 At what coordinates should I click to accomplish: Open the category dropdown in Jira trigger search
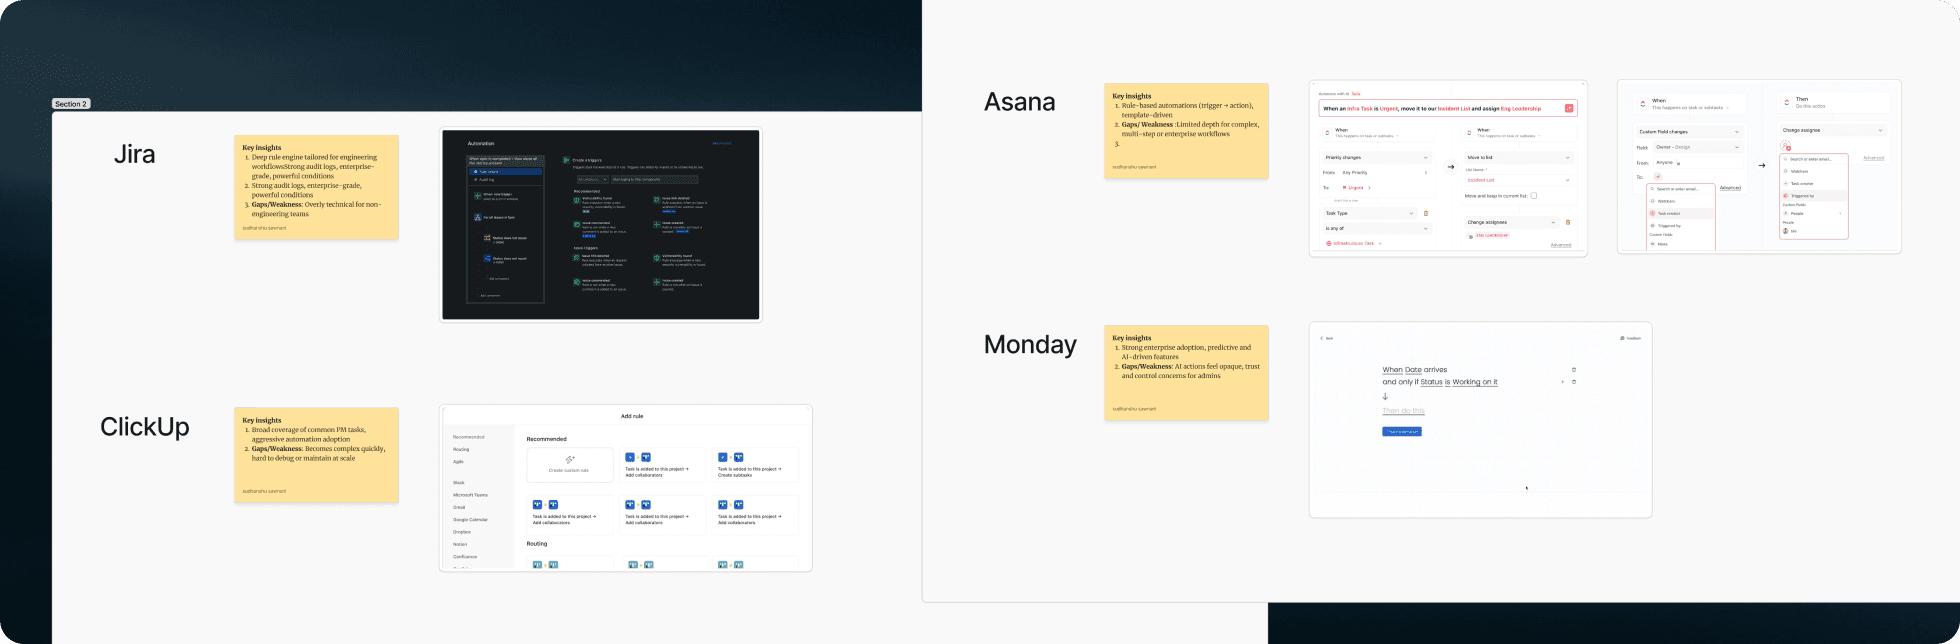click(593, 179)
